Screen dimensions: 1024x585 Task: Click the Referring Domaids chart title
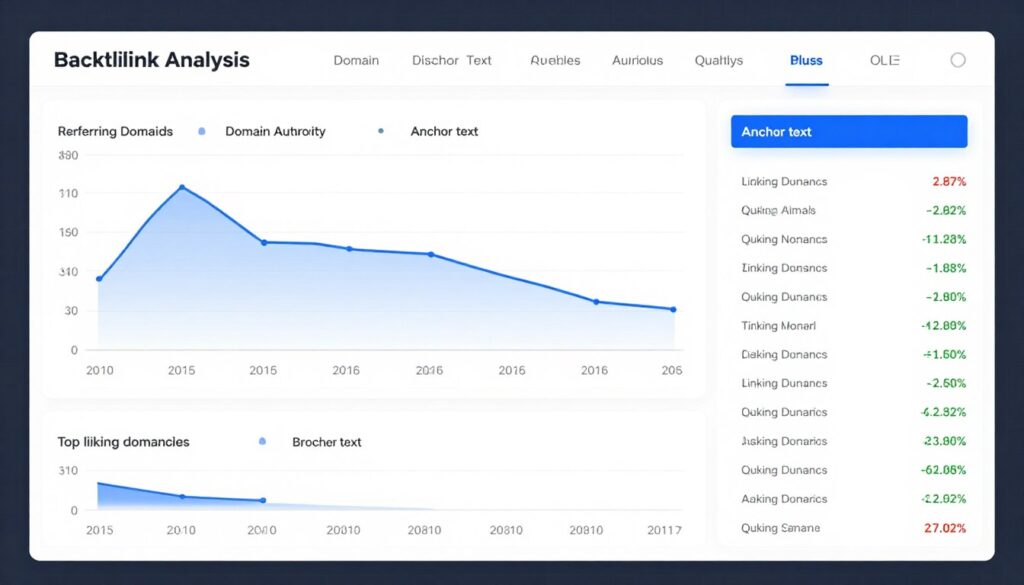click(x=116, y=131)
